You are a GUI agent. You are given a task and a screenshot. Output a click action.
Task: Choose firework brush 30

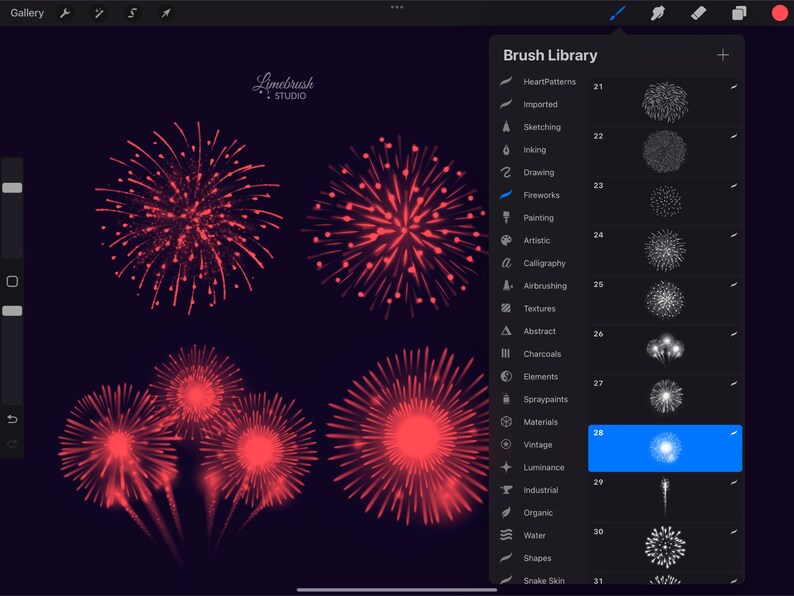click(x=665, y=547)
